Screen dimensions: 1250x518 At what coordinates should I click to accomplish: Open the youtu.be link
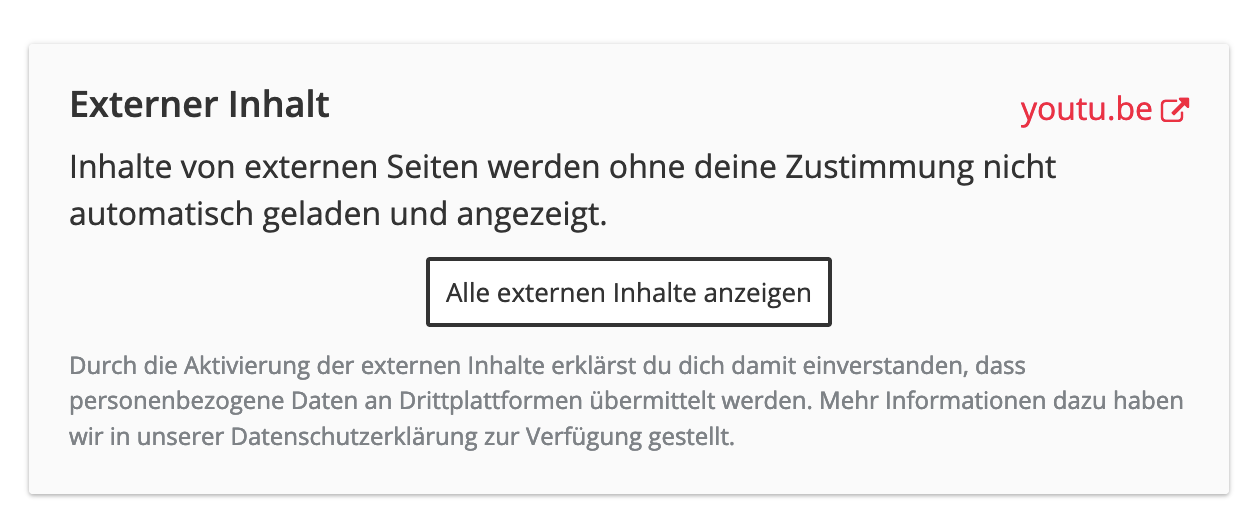tap(1087, 110)
